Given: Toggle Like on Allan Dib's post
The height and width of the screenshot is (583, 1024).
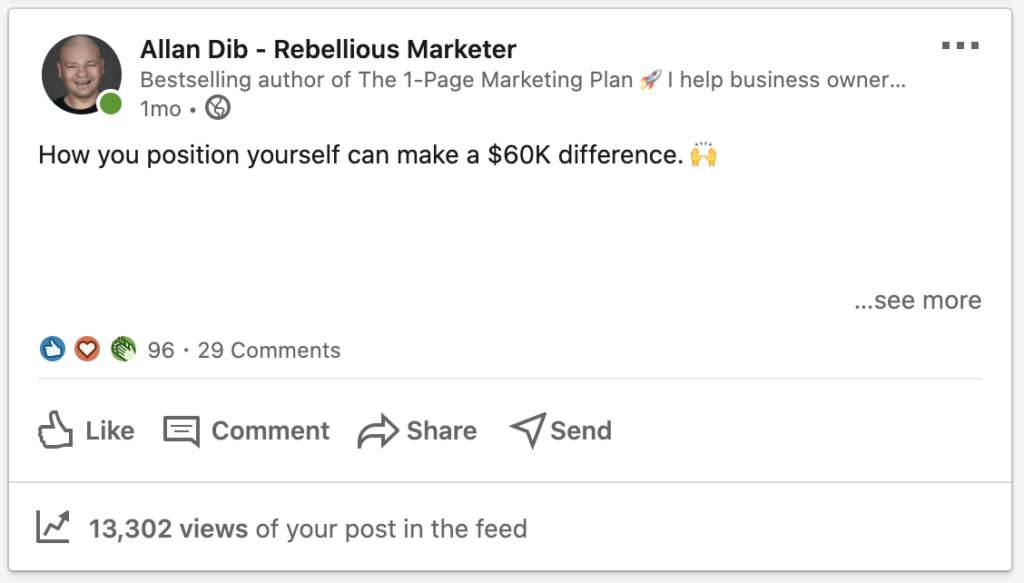Looking at the screenshot, I should pyautogui.click(x=85, y=431).
